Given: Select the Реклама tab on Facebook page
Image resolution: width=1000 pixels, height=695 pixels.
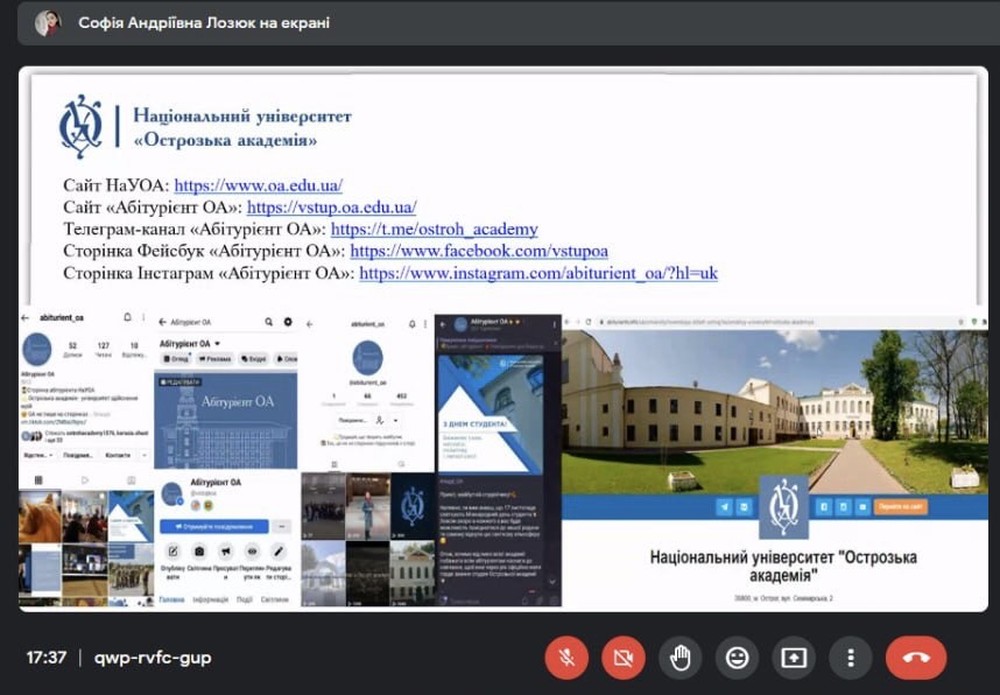Looking at the screenshot, I should click(214, 359).
